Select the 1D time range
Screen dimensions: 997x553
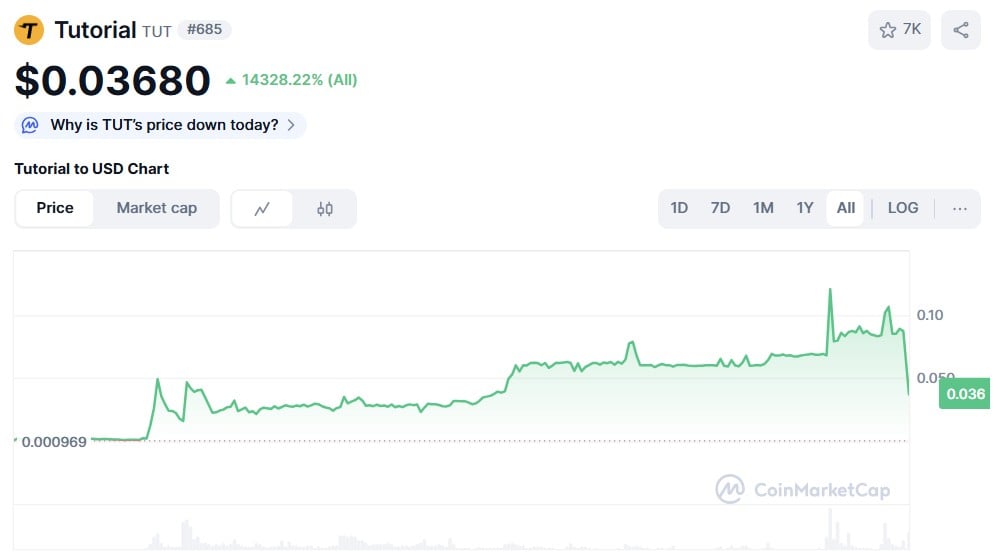point(679,208)
